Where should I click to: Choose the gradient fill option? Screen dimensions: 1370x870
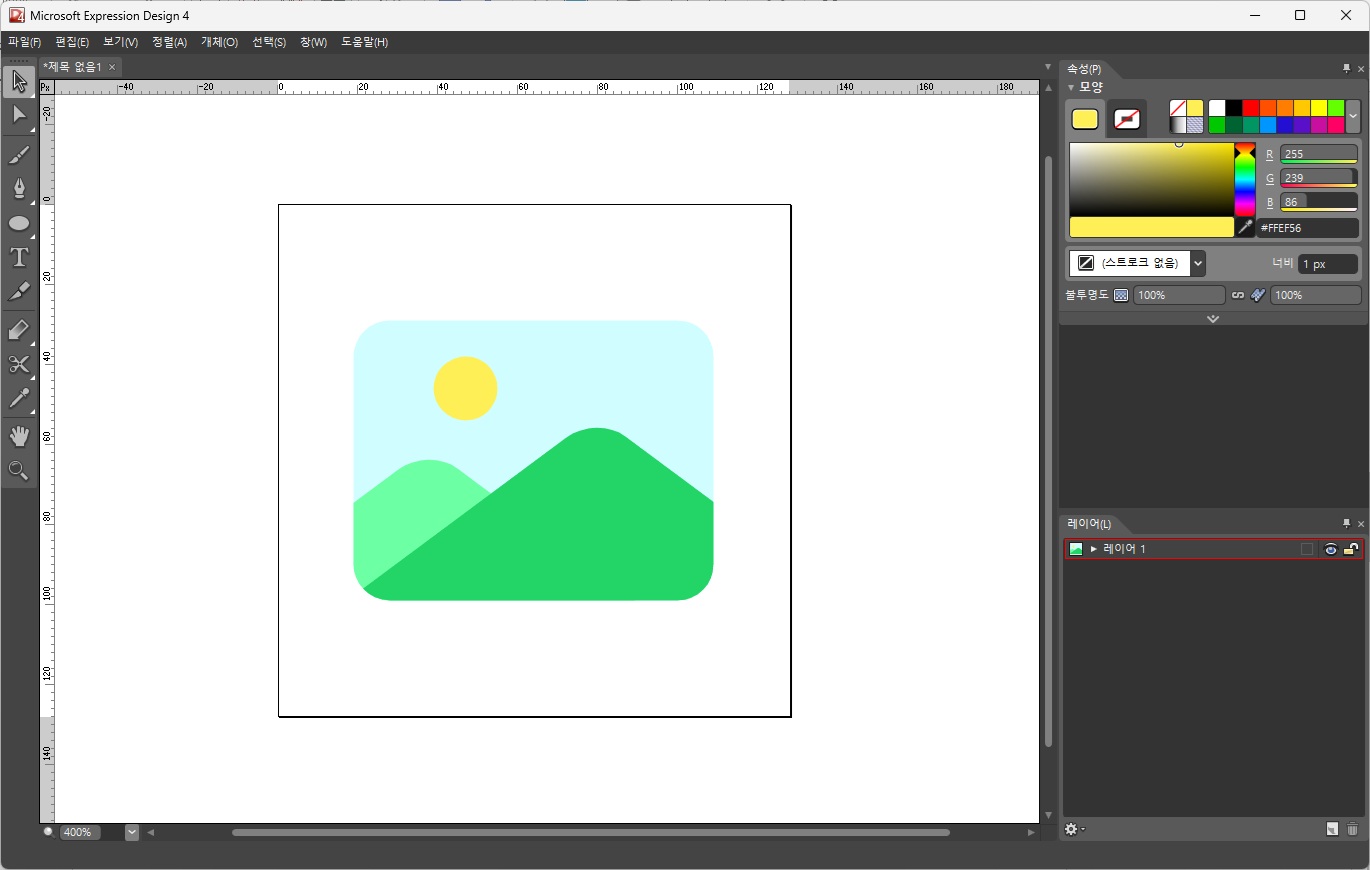[x=1178, y=125]
